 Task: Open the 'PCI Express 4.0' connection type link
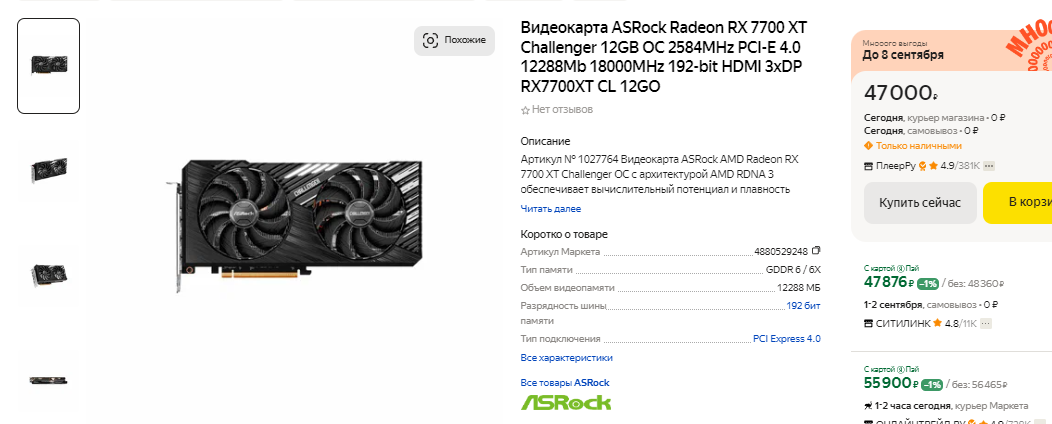pyautogui.click(x=787, y=339)
